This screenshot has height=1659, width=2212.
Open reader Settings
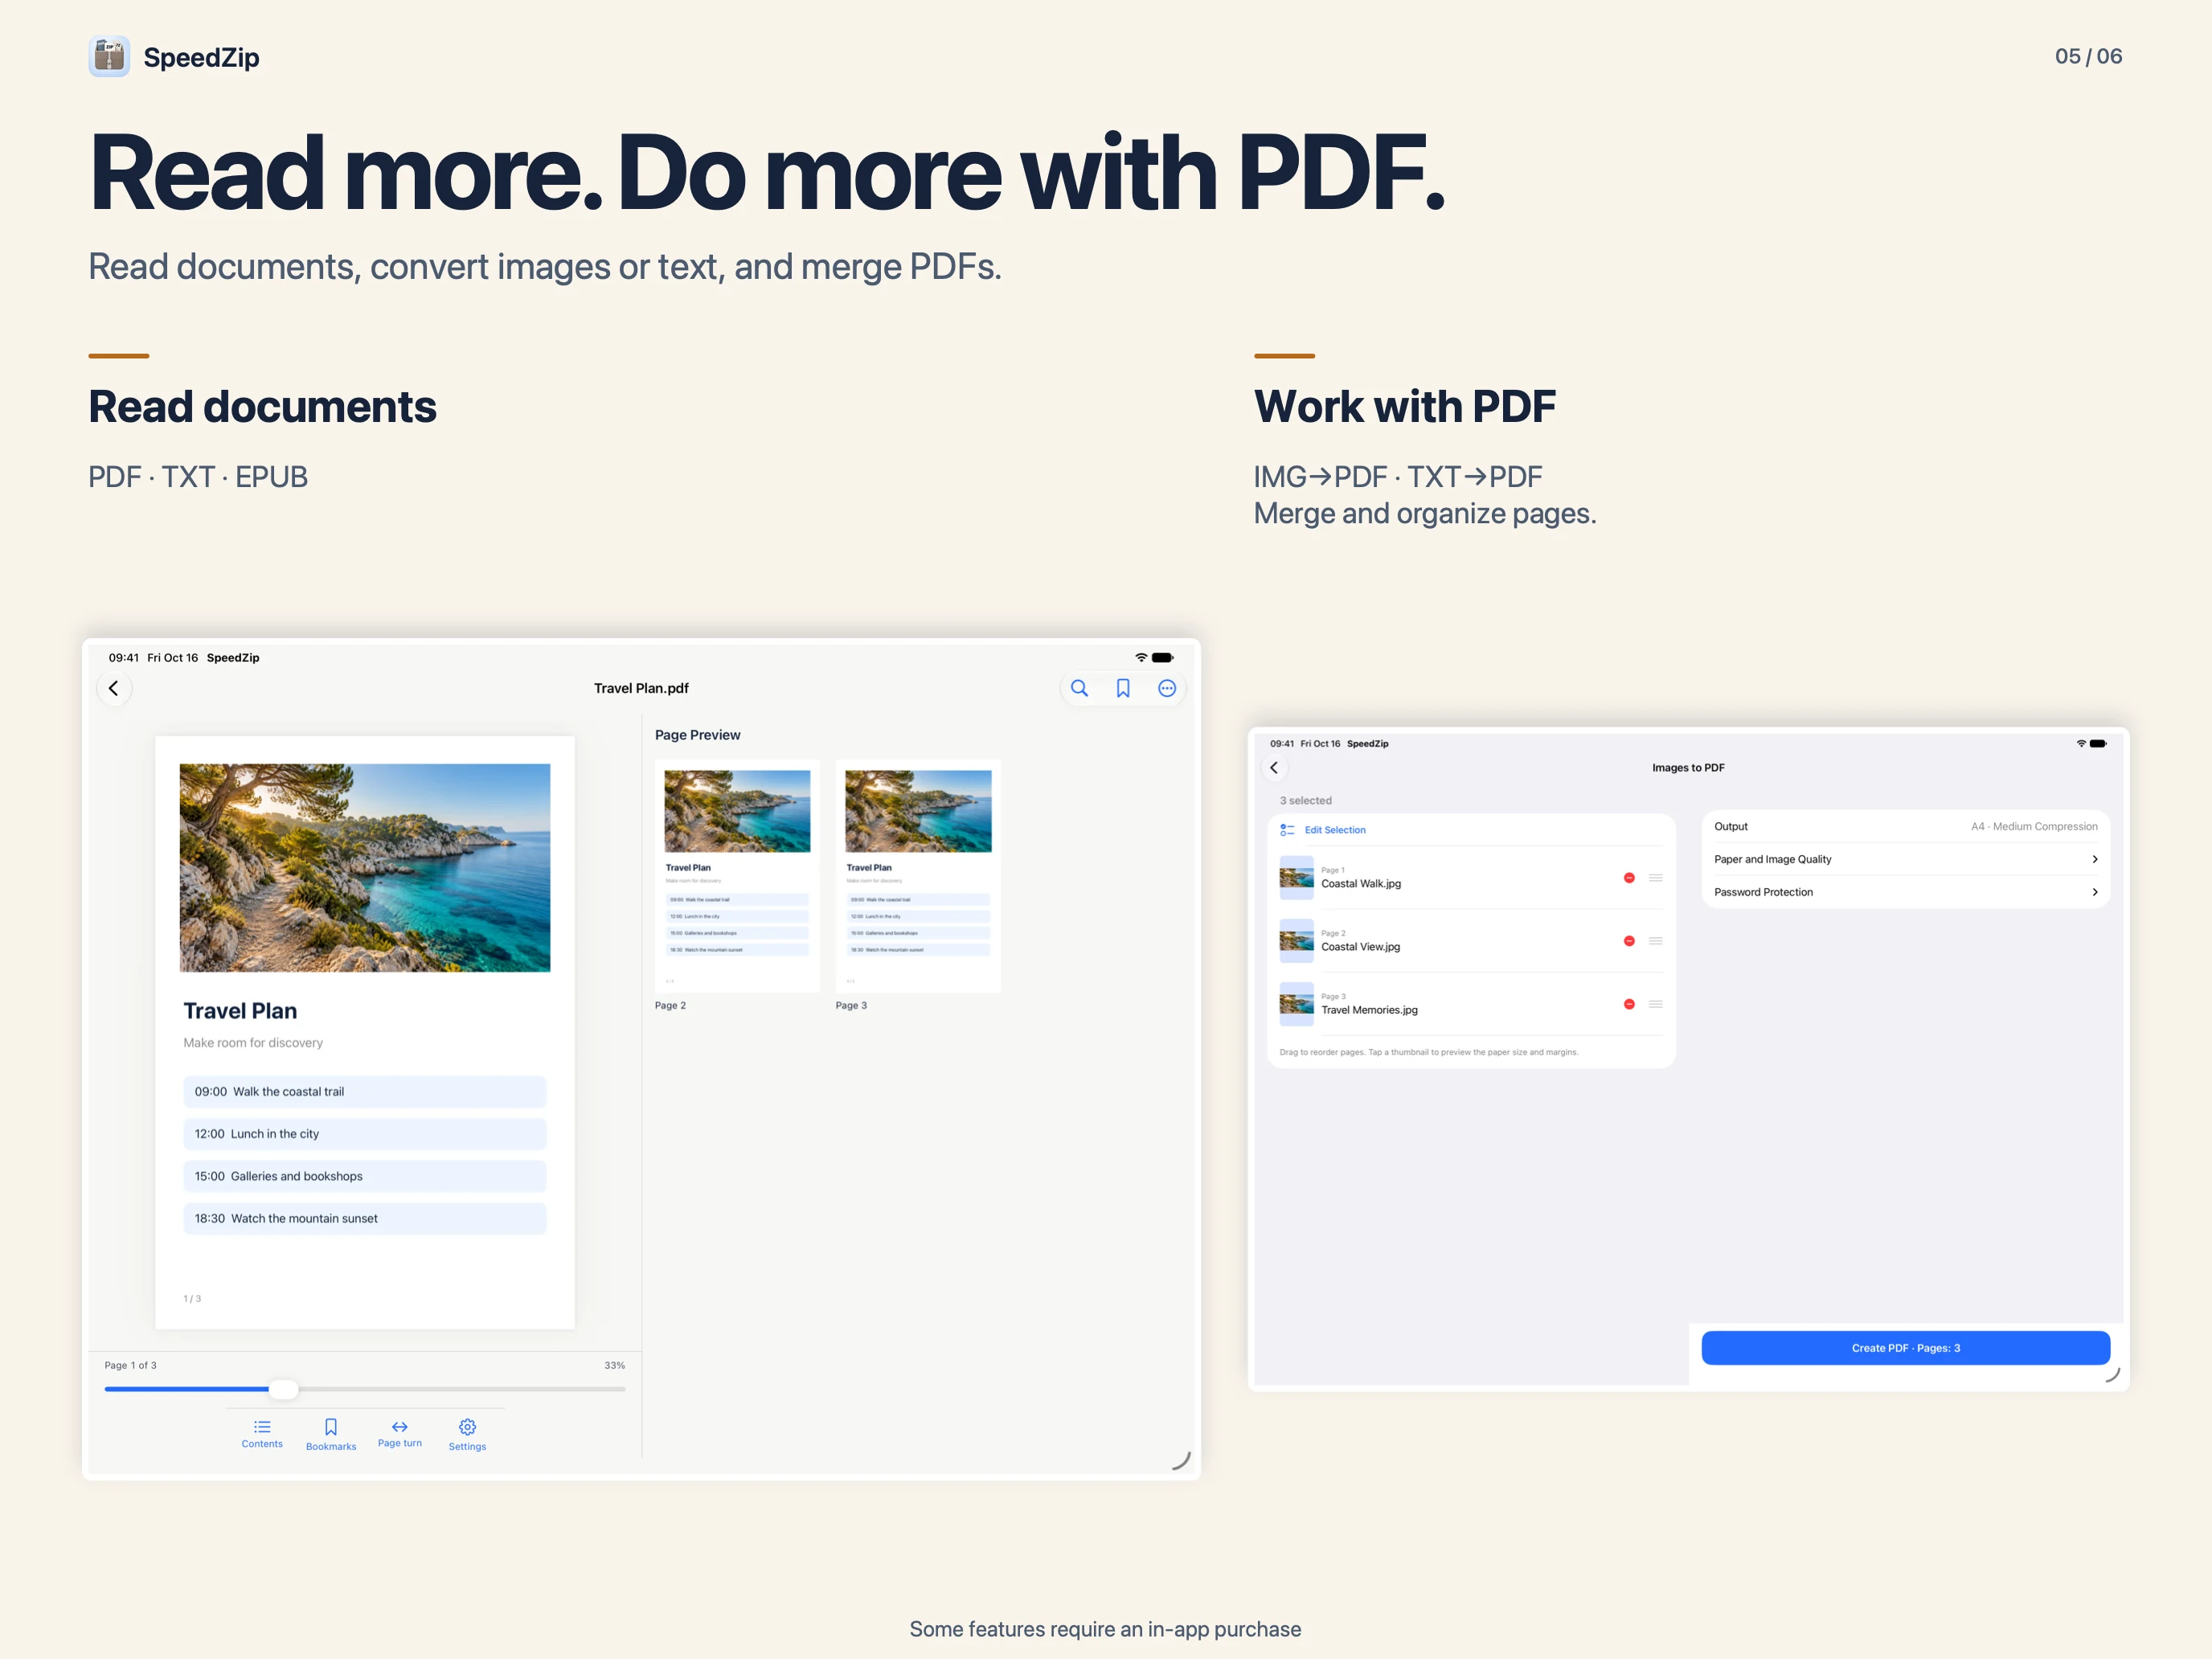pos(467,1434)
